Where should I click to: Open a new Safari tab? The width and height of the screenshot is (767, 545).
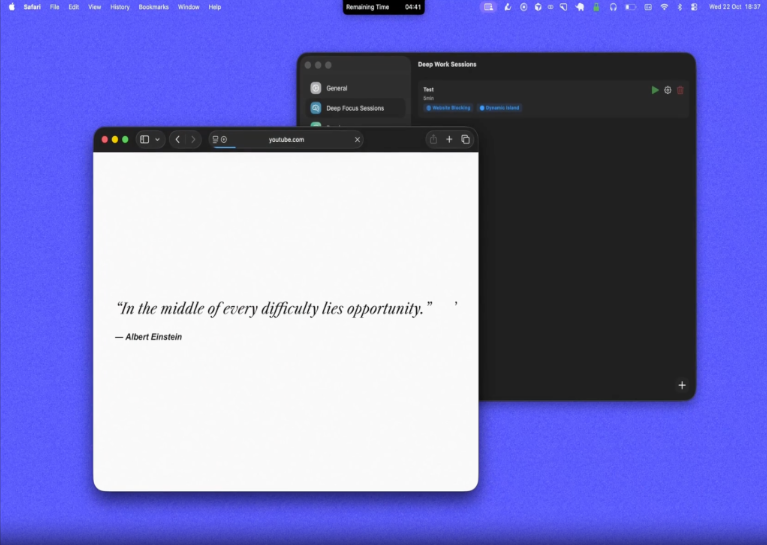[449, 140]
